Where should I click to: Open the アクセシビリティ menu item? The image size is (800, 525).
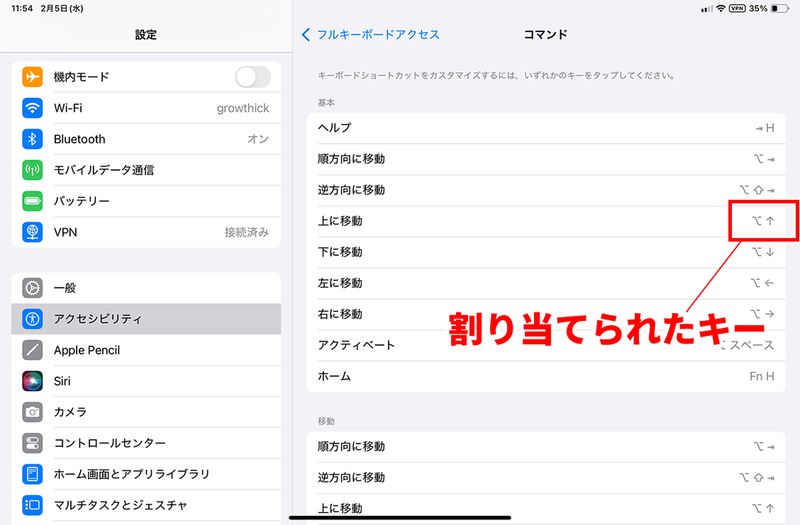coord(146,319)
